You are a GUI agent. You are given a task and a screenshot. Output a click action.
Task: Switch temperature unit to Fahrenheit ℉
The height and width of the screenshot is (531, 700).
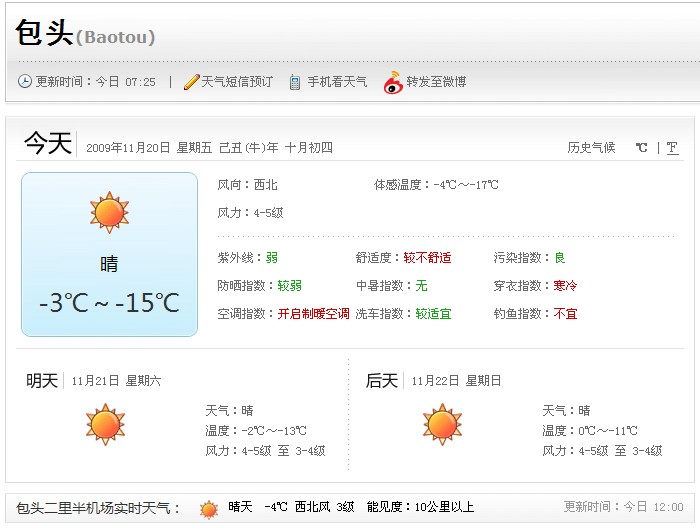tap(672, 148)
